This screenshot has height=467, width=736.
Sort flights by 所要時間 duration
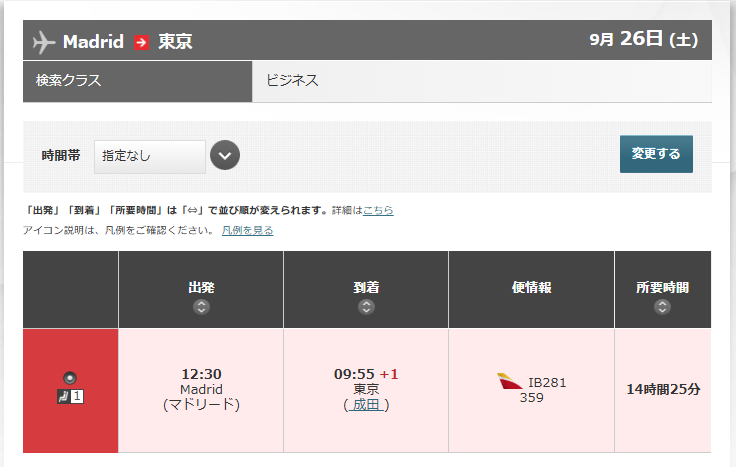(662, 307)
